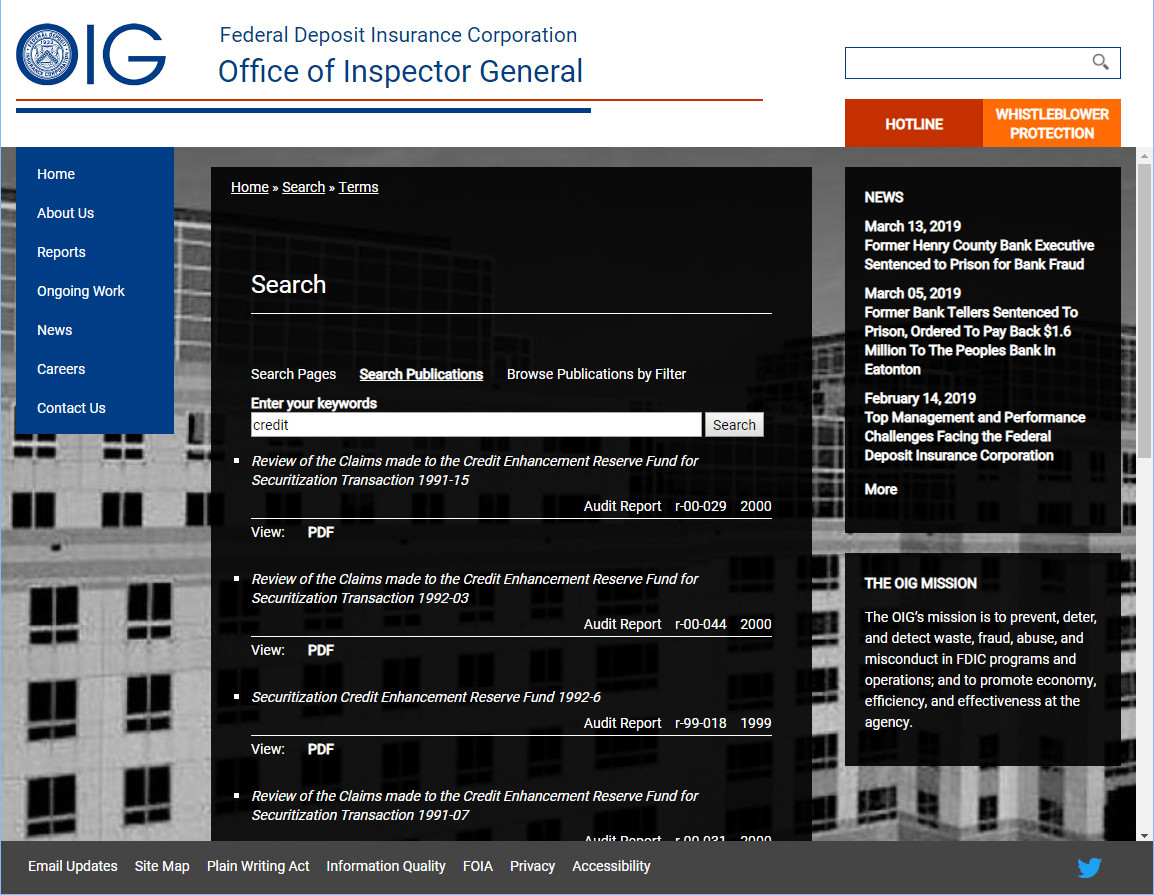Click More under the News panel
This screenshot has height=895, width=1154.
[880, 489]
